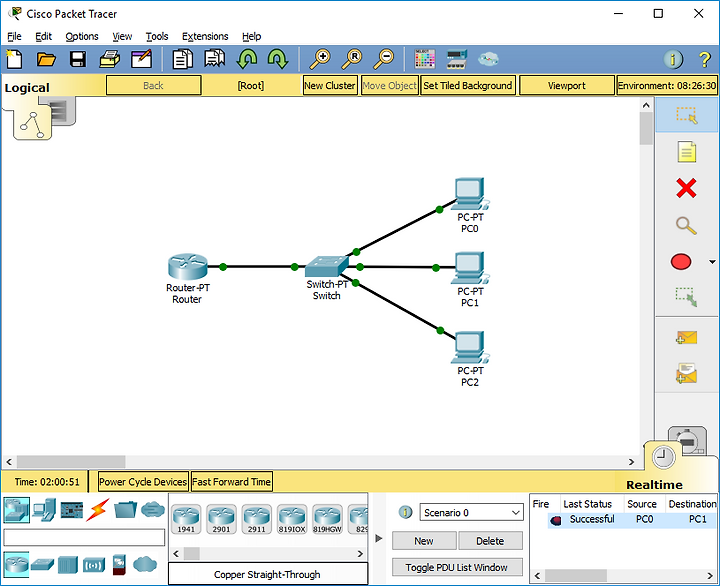Zoom in with plus magnifier icon
Image resolution: width=720 pixels, height=586 pixels.
point(320,59)
